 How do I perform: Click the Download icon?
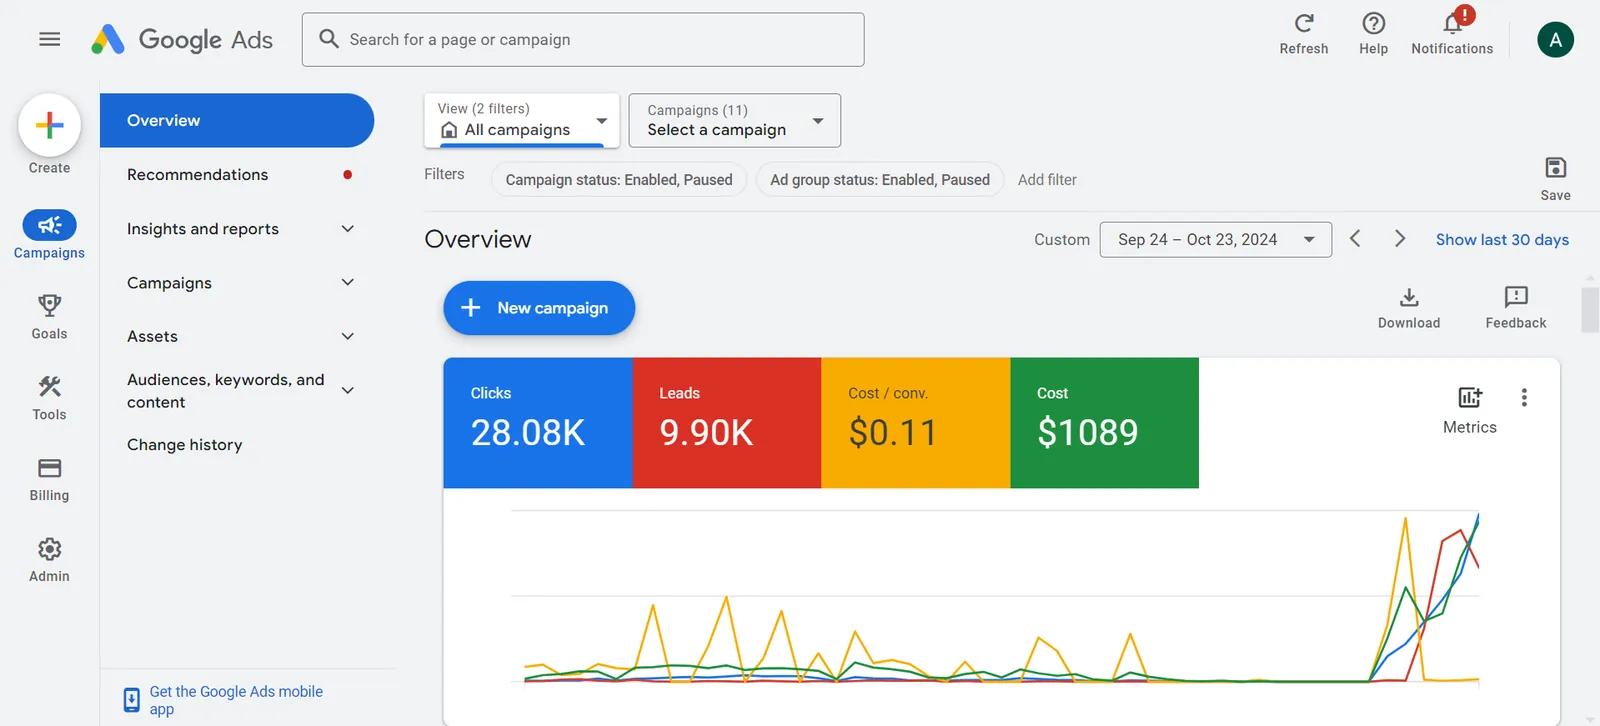pos(1409,297)
